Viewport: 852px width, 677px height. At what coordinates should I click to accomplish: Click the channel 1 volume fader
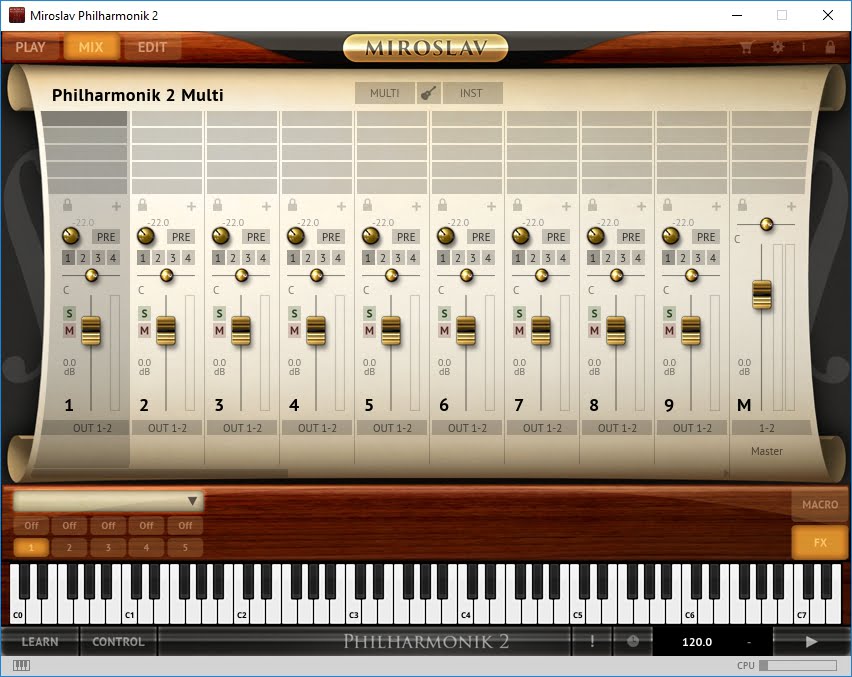91,330
